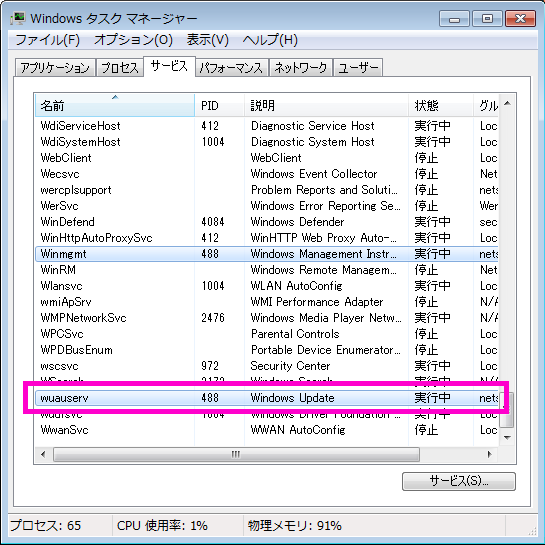Select the wuauserv Windows Update service row

click(x=267, y=398)
